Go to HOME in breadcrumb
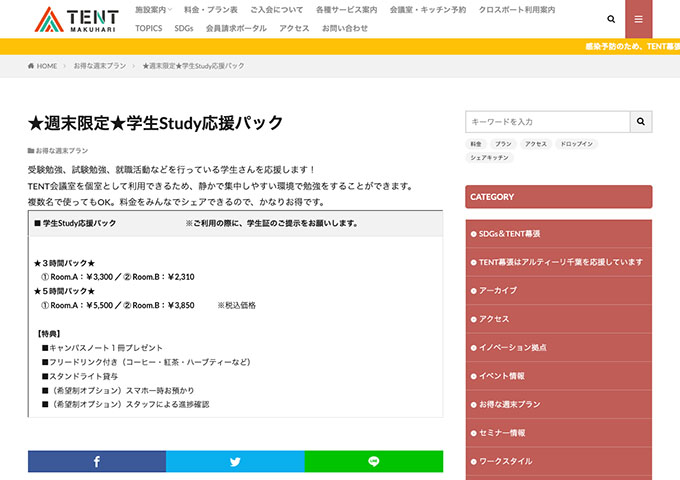The height and width of the screenshot is (480, 680). point(42,66)
